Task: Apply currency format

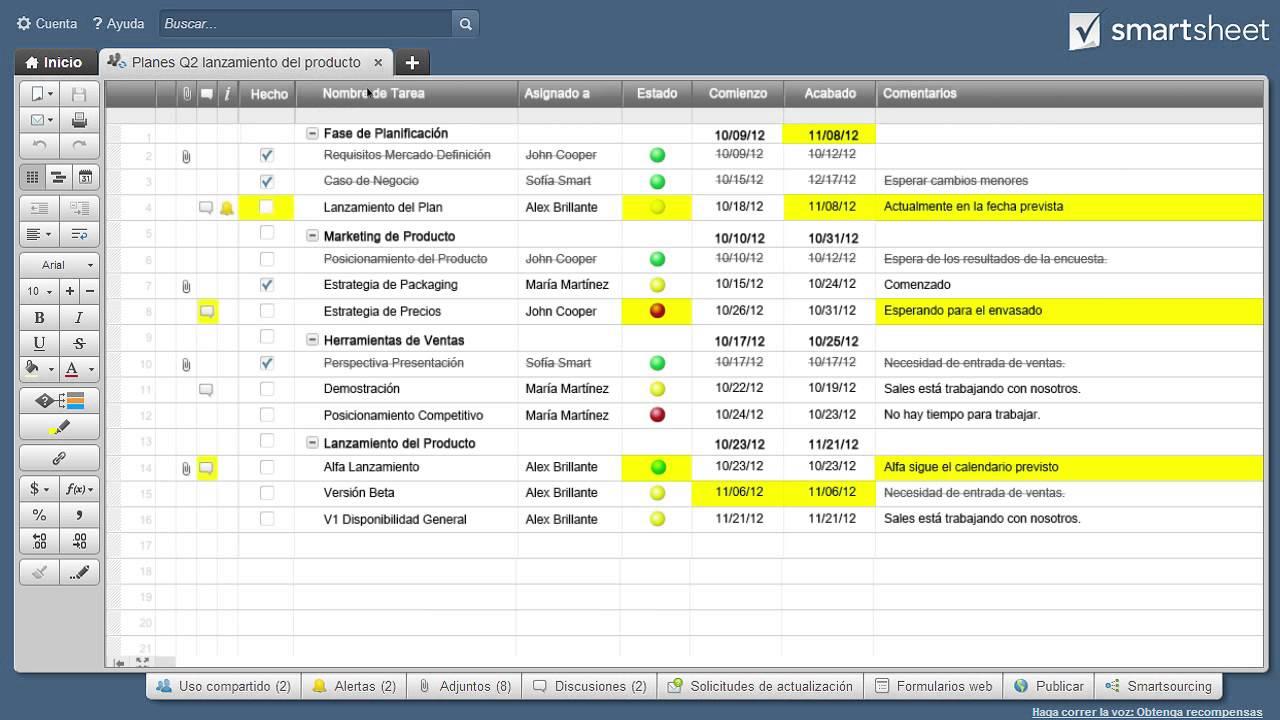Action: pos(36,489)
